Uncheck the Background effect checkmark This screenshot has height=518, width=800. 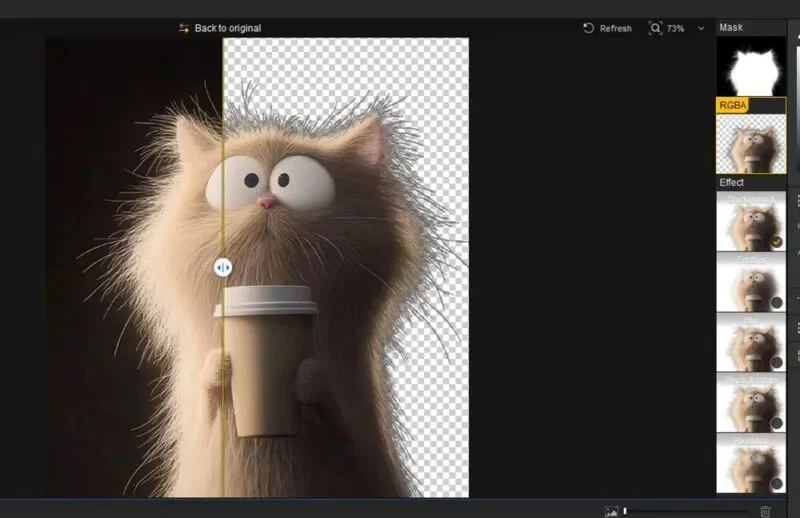point(777,242)
